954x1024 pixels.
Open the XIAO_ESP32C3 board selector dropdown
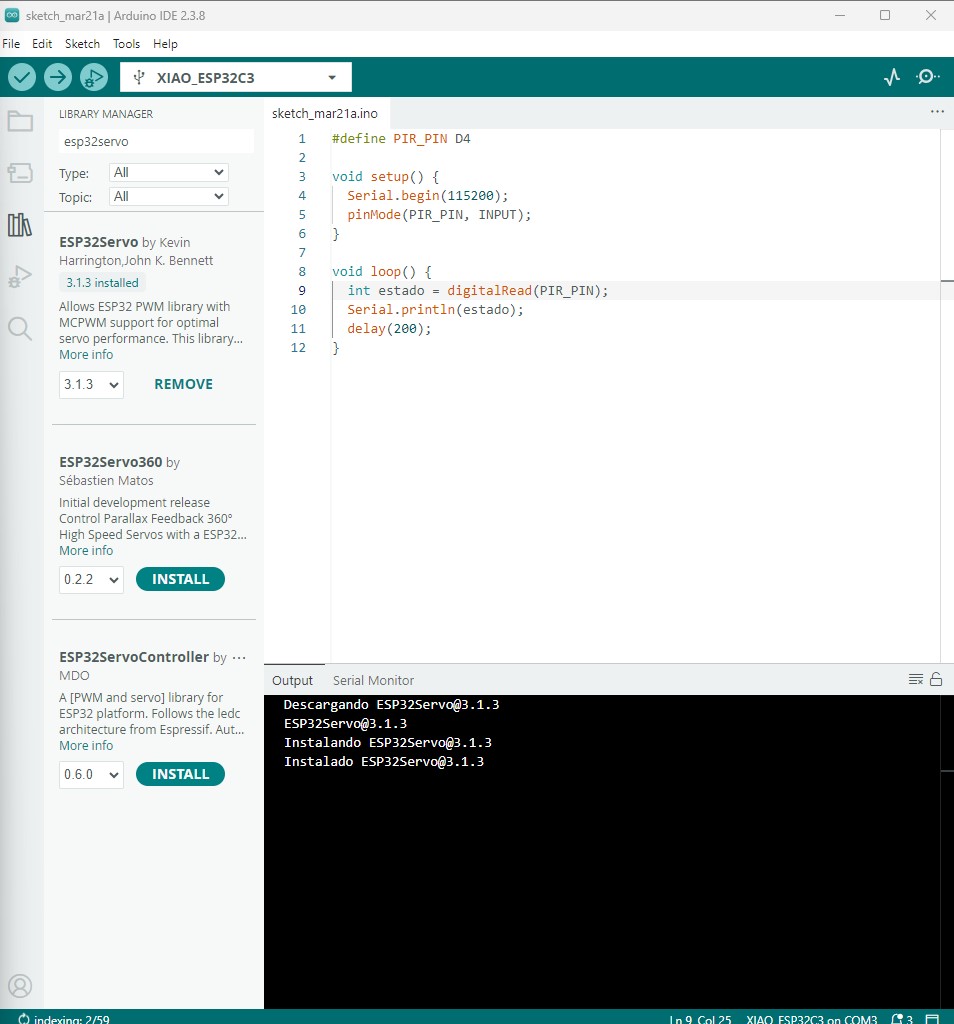coord(236,77)
